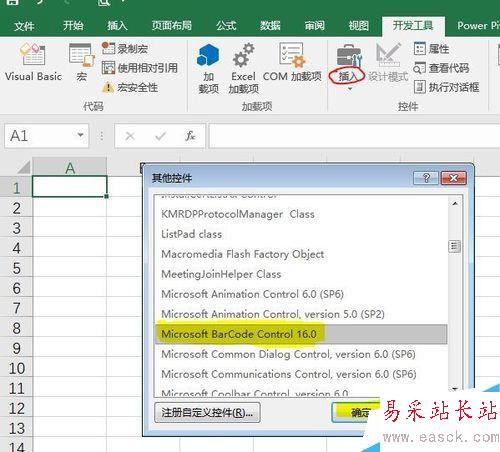Click the list scrollbar down arrow
The height and width of the screenshot is (452, 500).
(455, 389)
